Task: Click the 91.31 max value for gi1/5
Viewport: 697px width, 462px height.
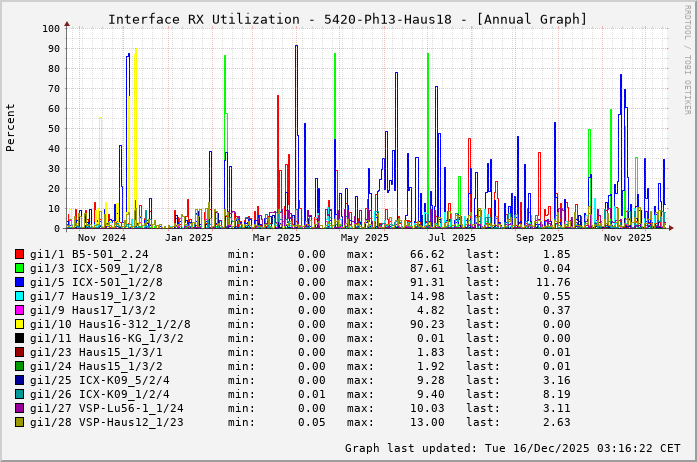Action: tap(396, 282)
